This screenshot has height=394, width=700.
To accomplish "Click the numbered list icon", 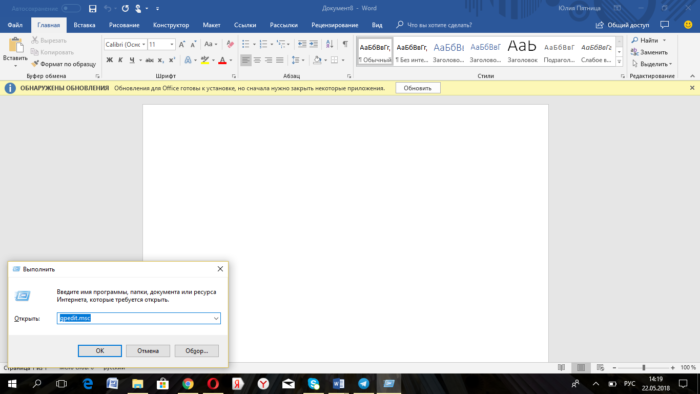I will point(263,44).
